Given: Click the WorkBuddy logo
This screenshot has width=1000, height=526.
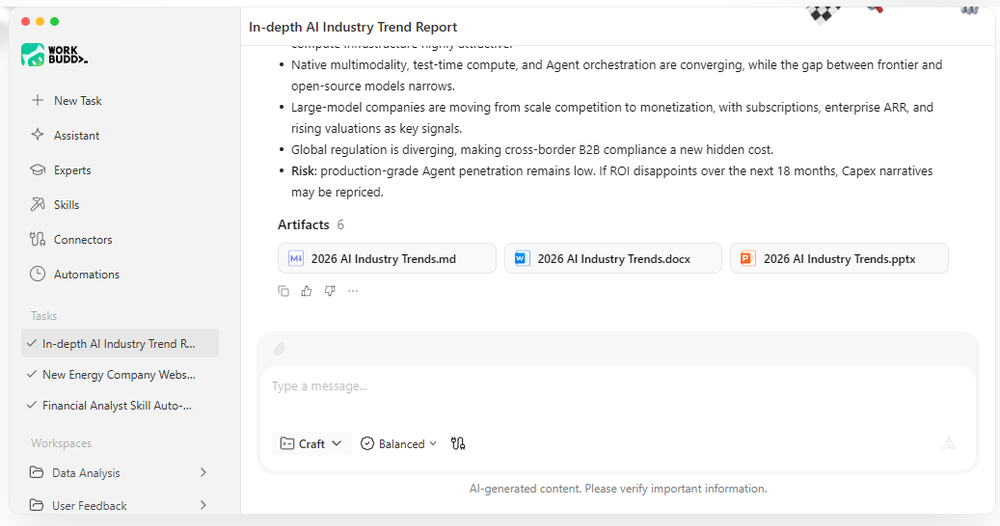Looking at the screenshot, I should pos(54,55).
